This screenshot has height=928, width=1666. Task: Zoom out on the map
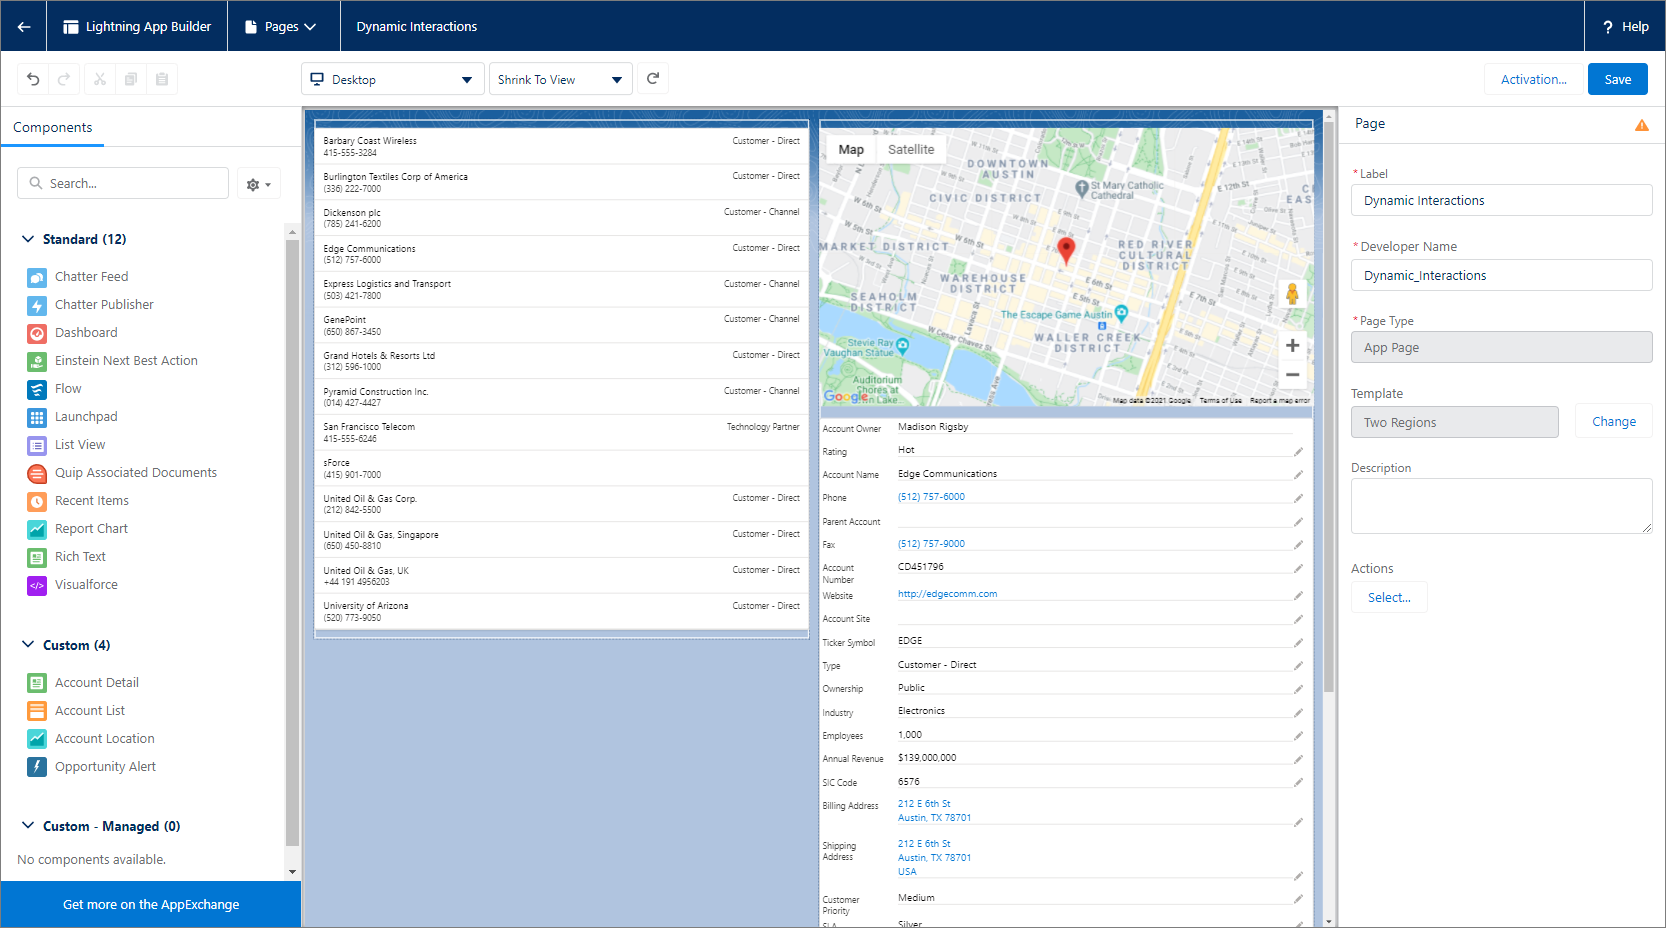[x=1292, y=375]
